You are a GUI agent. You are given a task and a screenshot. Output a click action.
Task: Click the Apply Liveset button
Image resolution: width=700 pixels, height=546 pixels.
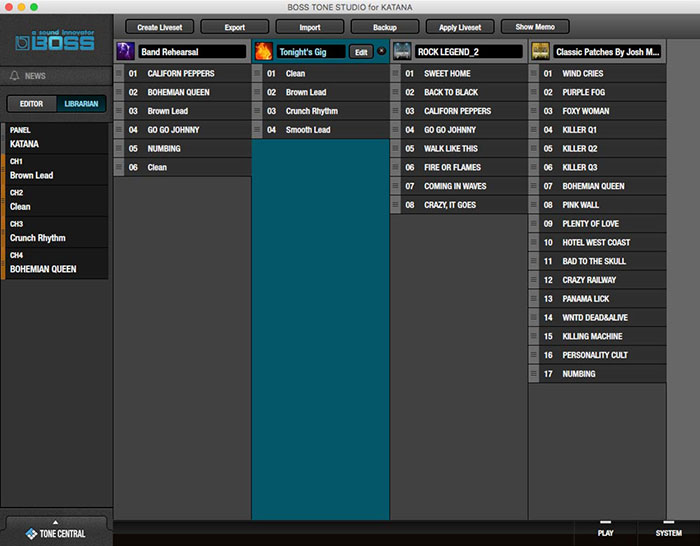[460, 27]
